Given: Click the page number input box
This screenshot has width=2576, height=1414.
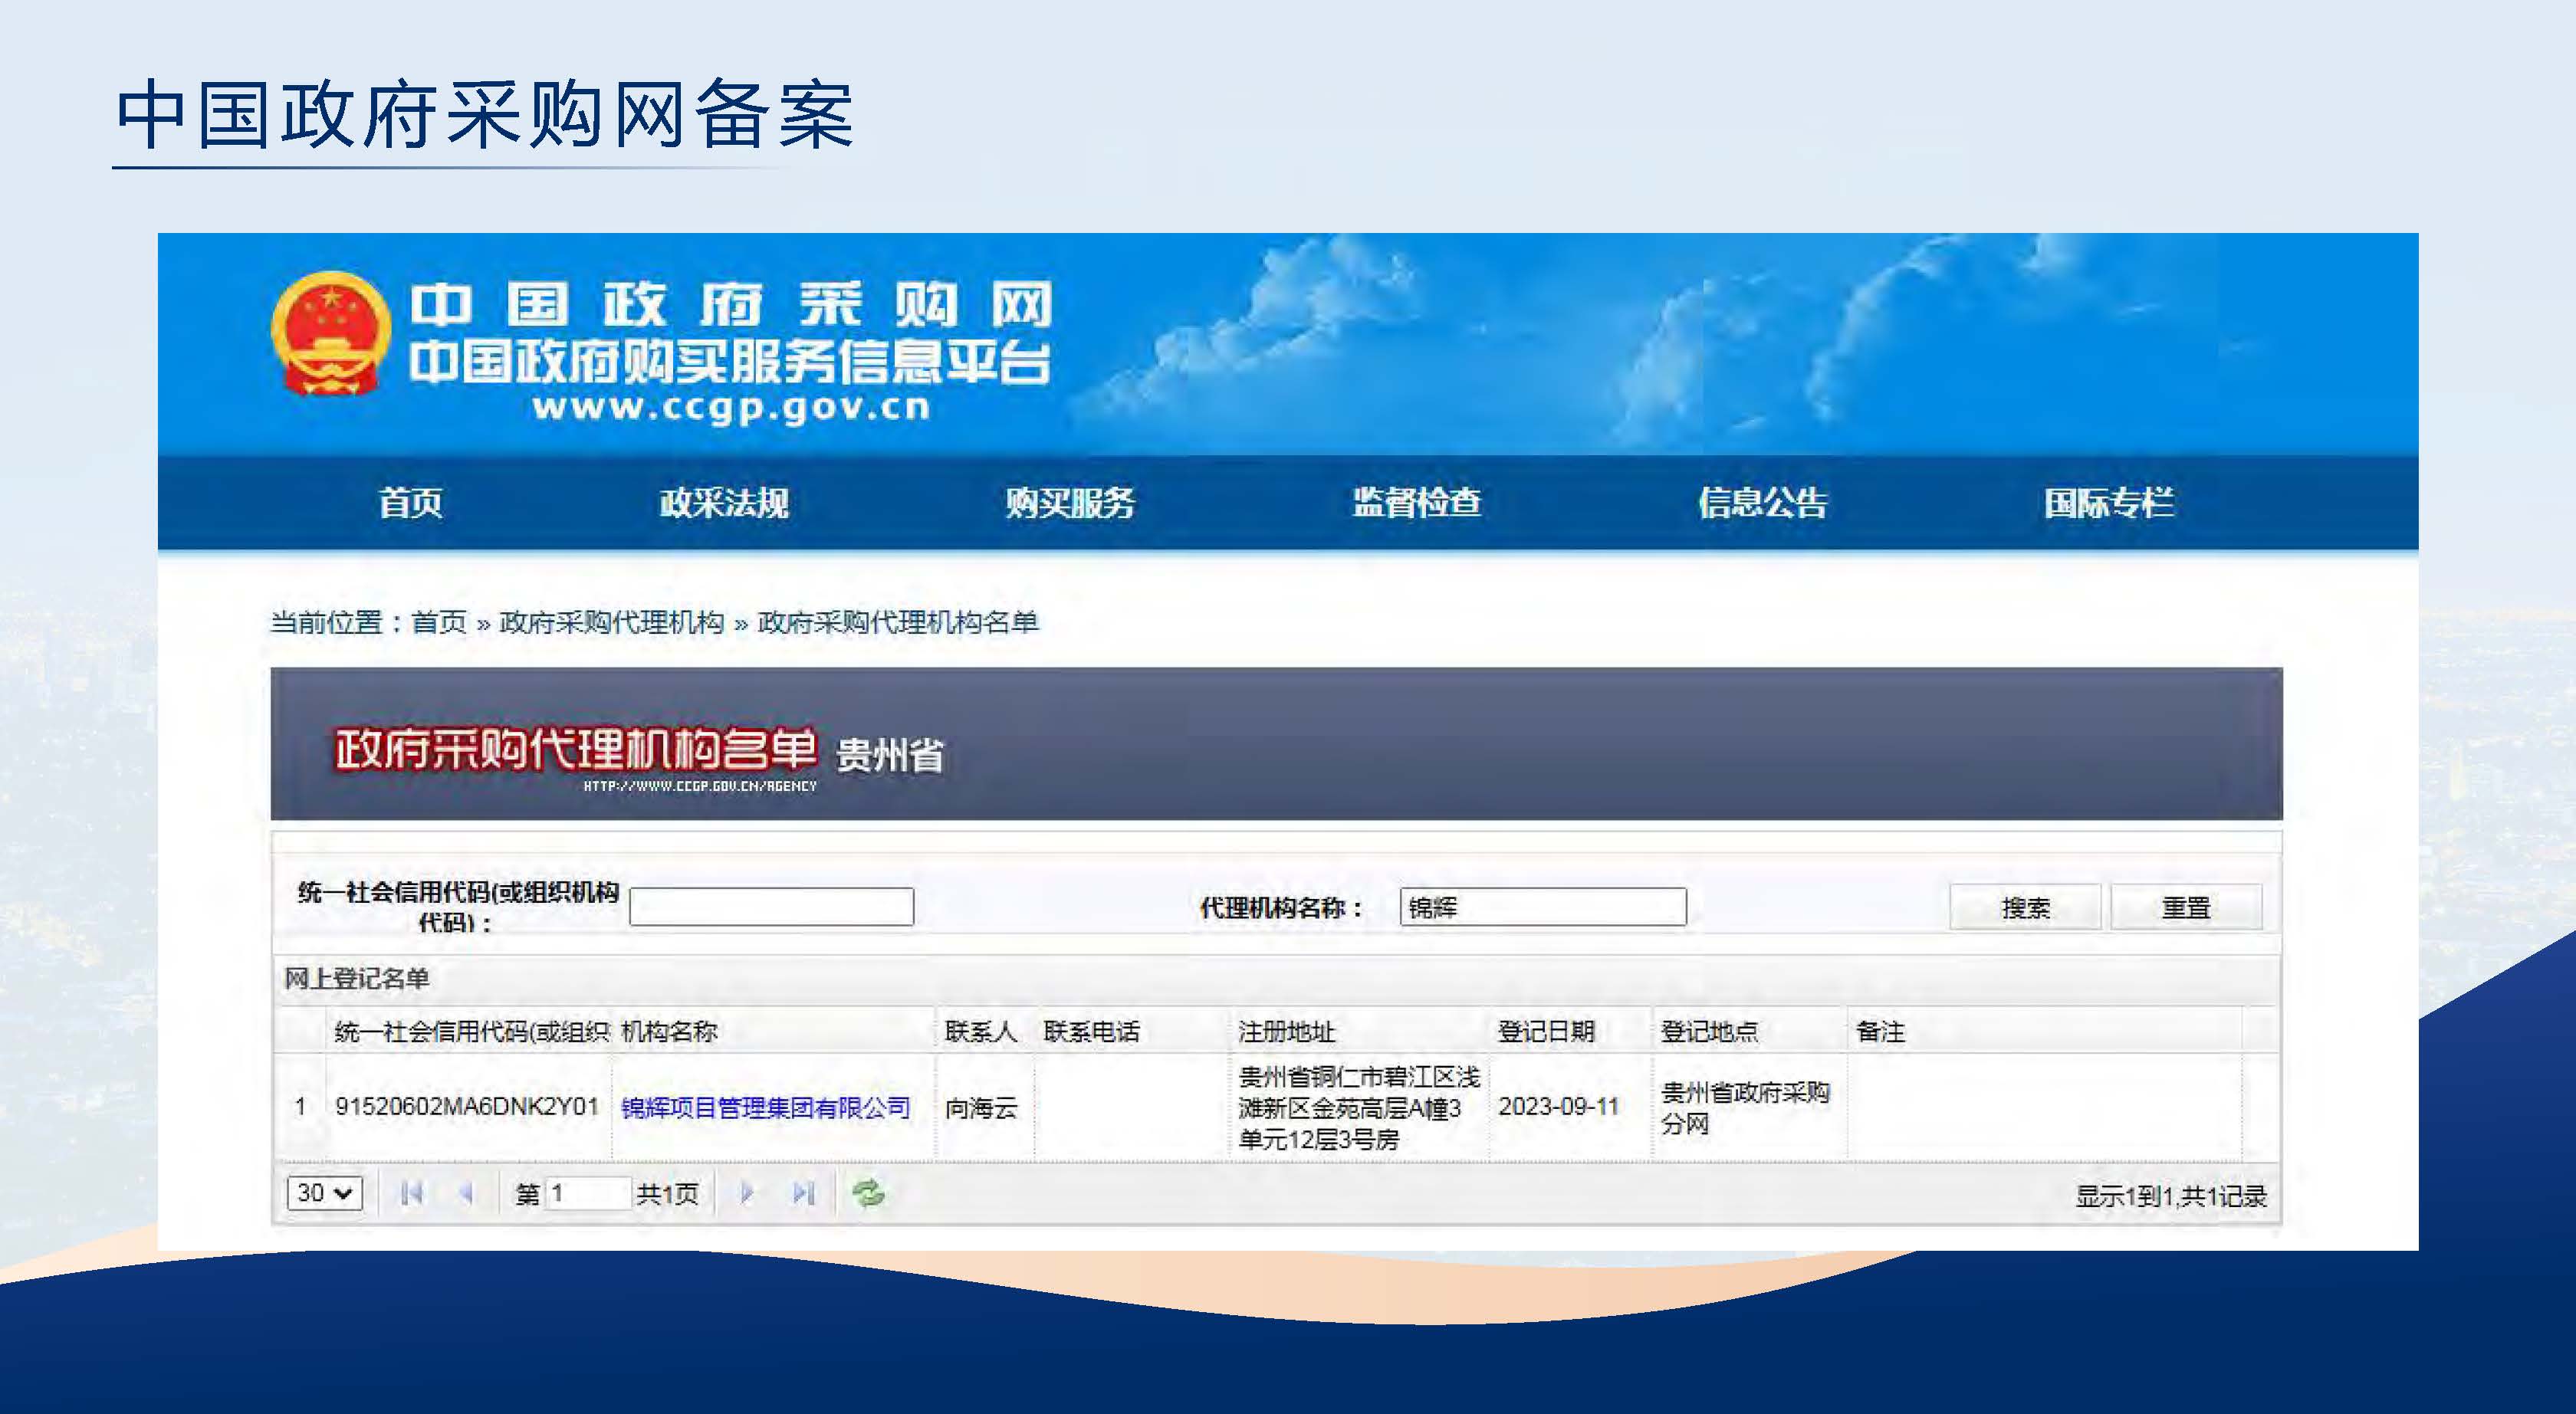Looking at the screenshot, I should point(588,1193).
